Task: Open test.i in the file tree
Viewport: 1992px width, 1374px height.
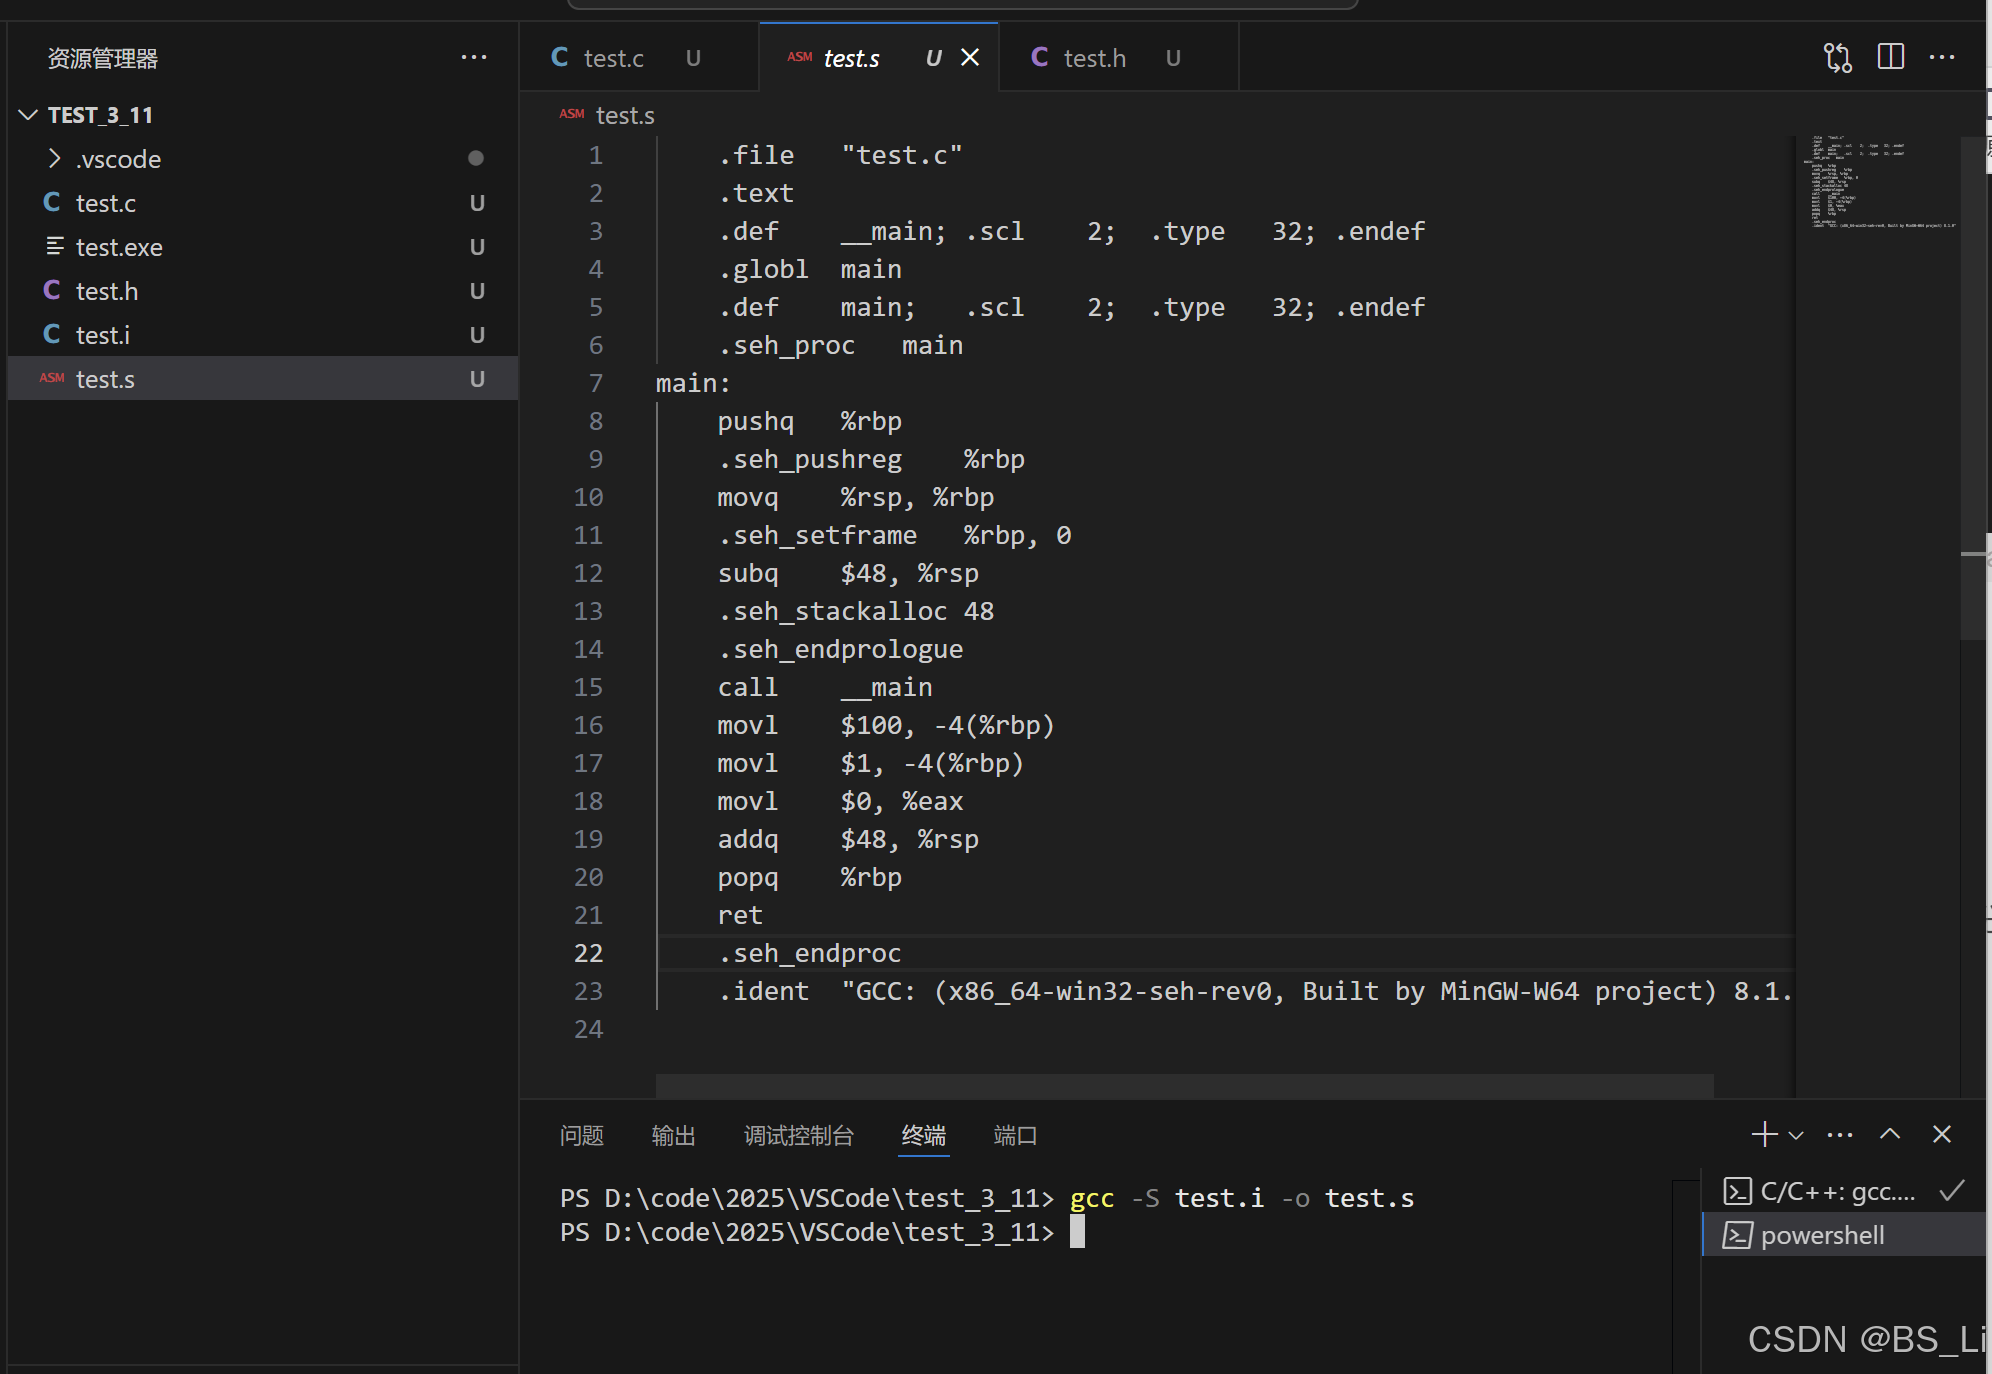Action: click(102, 335)
